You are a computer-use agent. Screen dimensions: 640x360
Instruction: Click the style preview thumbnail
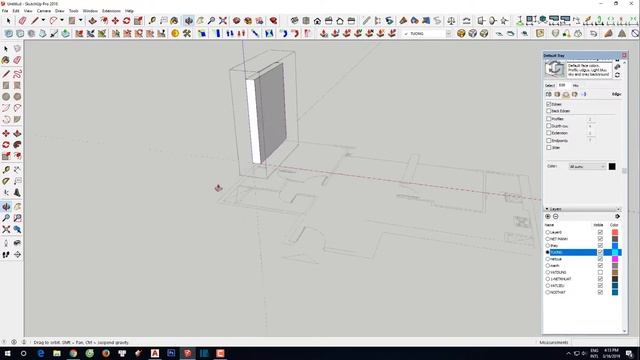click(554, 69)
